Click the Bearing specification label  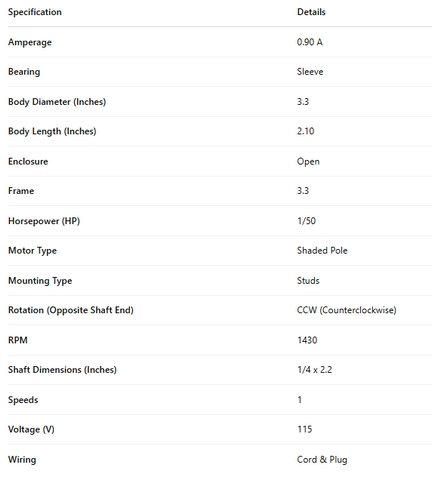tap(24, 72)
